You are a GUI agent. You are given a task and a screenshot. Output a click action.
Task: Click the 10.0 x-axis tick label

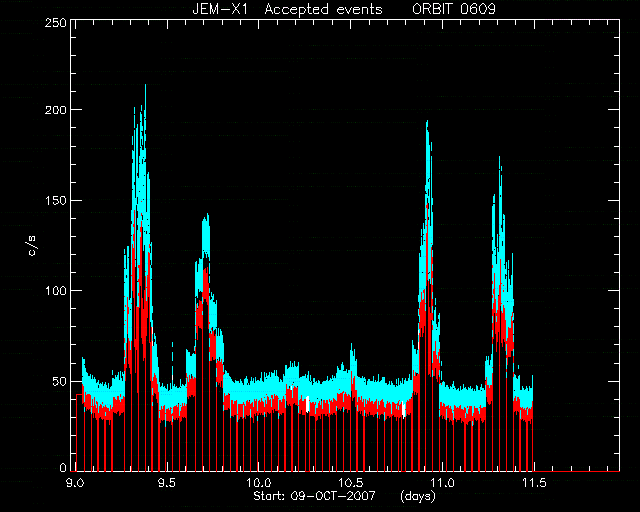coord(259,483)
